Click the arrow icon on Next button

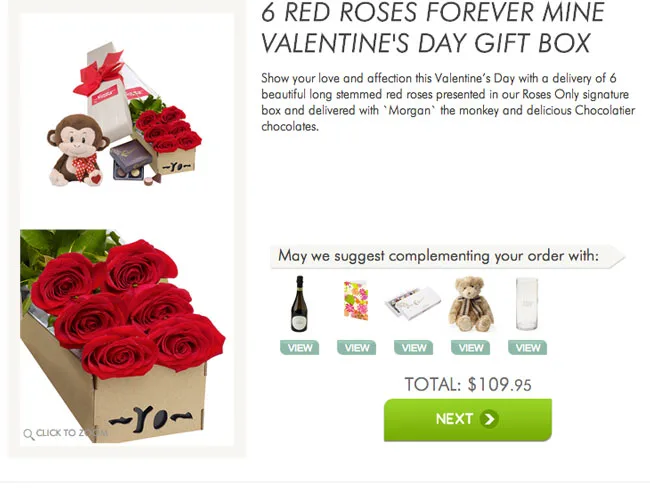pos(489,419)
